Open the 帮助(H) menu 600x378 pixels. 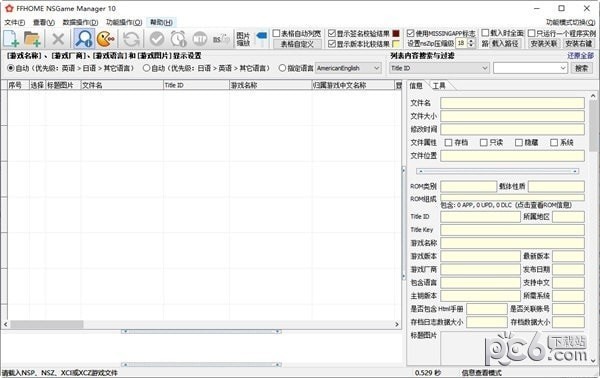coord(161,22)
